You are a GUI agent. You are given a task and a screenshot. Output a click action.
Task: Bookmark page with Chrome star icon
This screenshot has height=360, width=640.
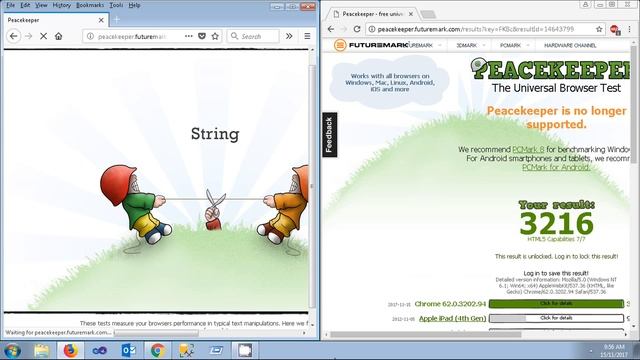[x=599, y=29]
